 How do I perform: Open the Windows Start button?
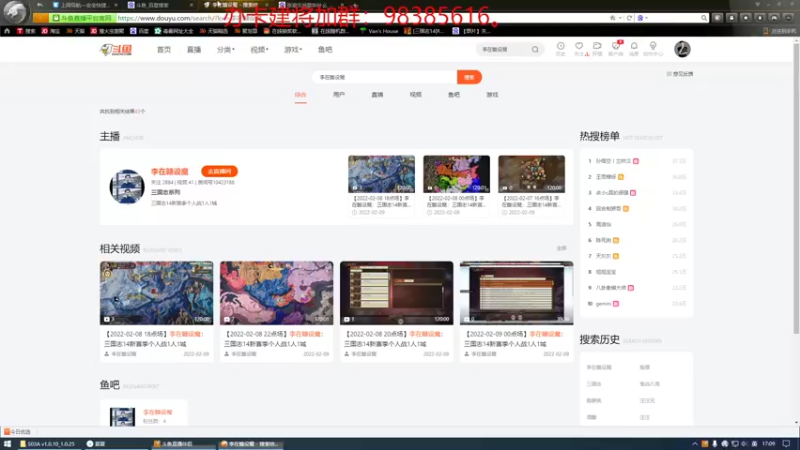click(x=7, y=444)
